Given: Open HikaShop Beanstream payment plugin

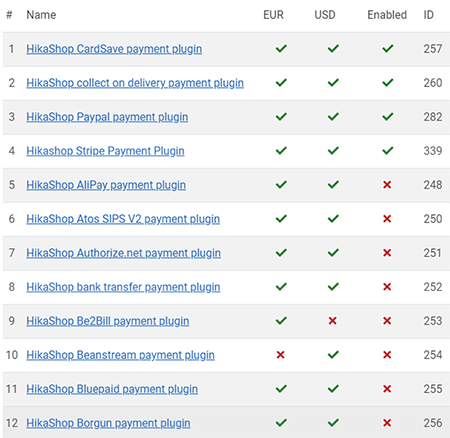Looking at the screenshot, I should (120, 355).
